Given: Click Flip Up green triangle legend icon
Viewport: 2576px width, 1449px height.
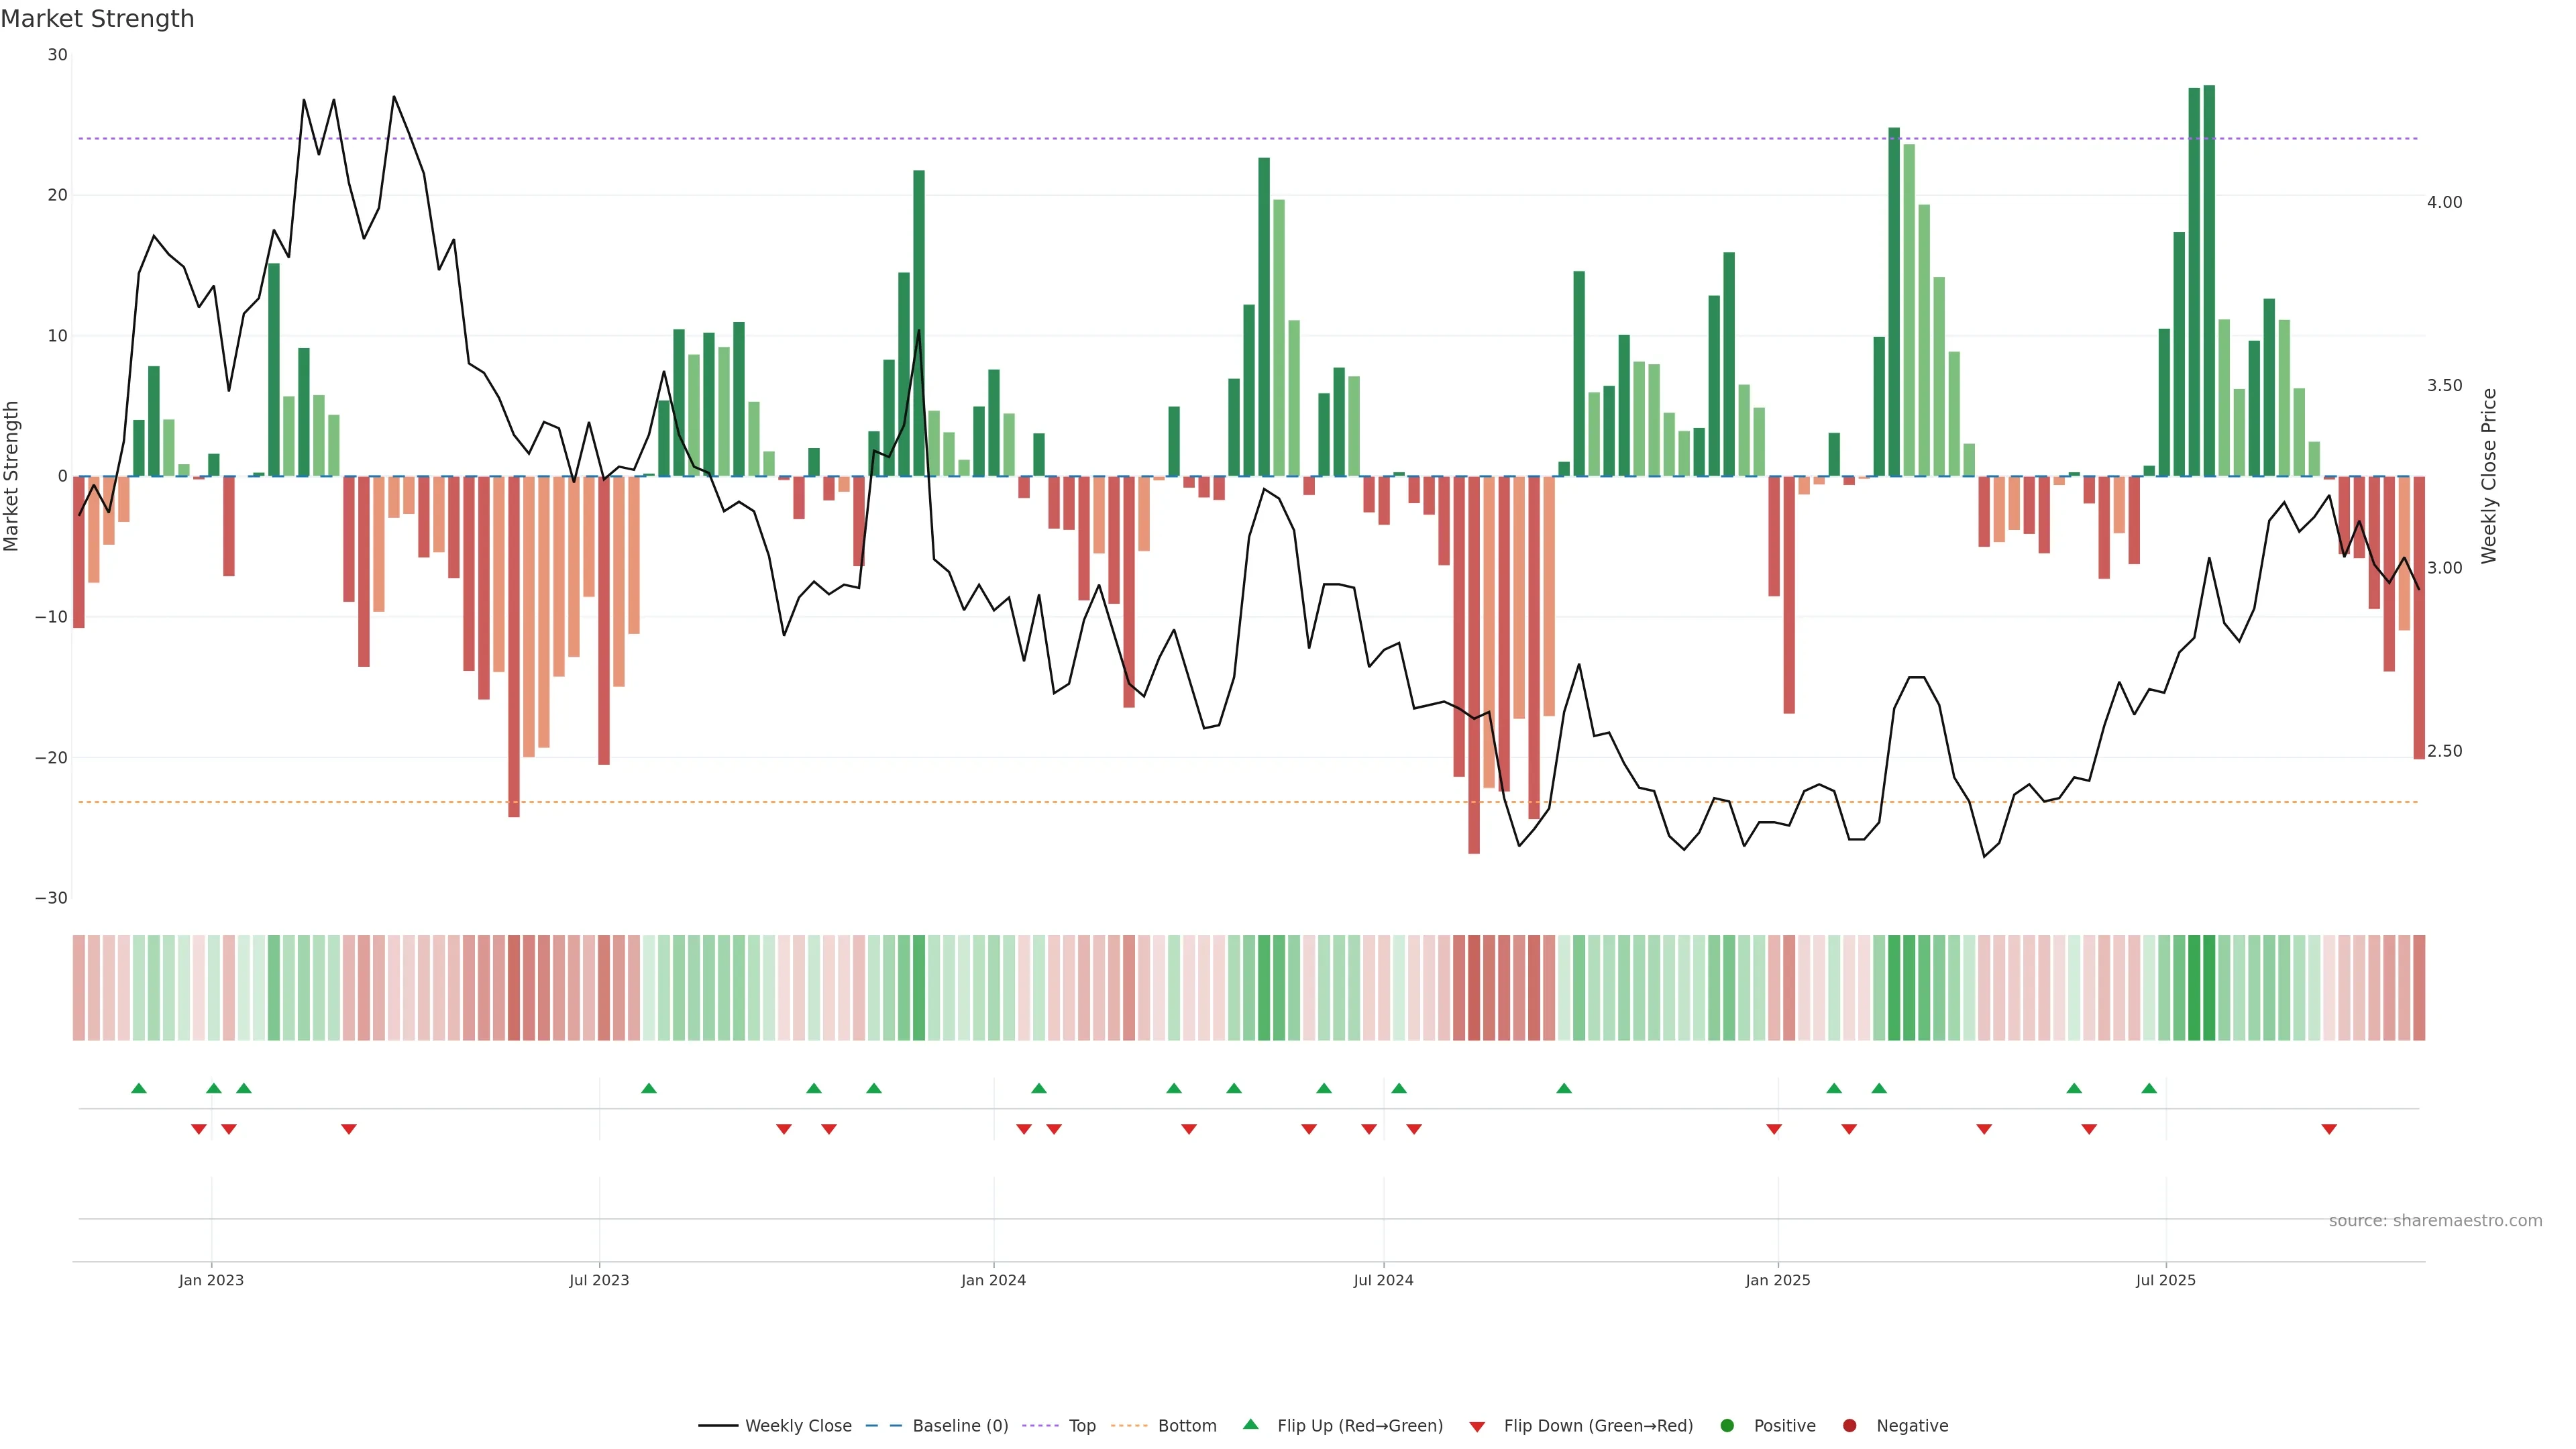Looking at the screenshot, I should (x=1250, y=1425).
